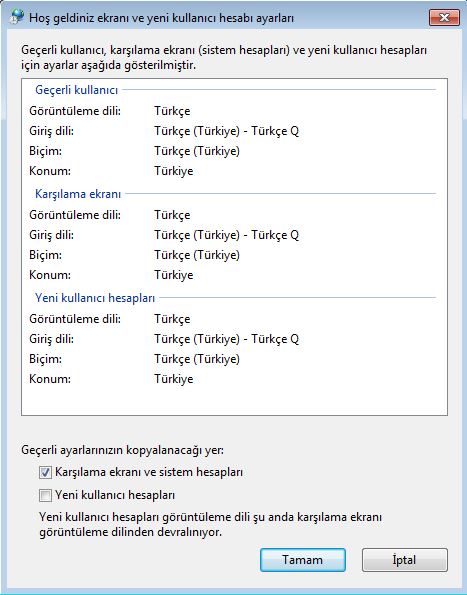This screenshot has height=595, width=467.
Task: Cancel with the İptal button
Action: [x=405, y=560]
